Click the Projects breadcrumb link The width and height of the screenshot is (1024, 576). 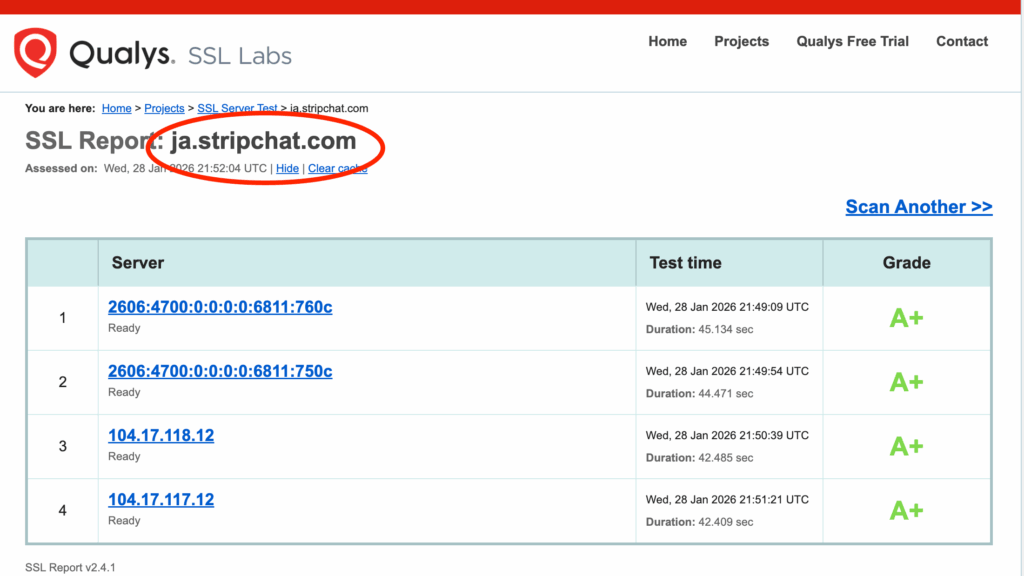click(x=164, y=108)
